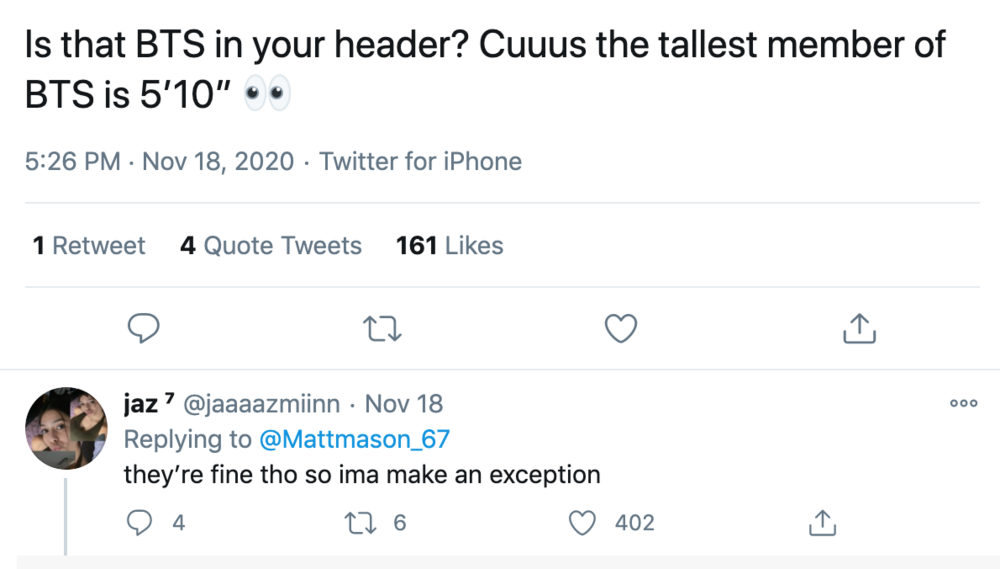Image resolution: width=1000 pixels, height=569 pixels.
Task: Click the share icon under the main tweet
Action: [859, 329]
